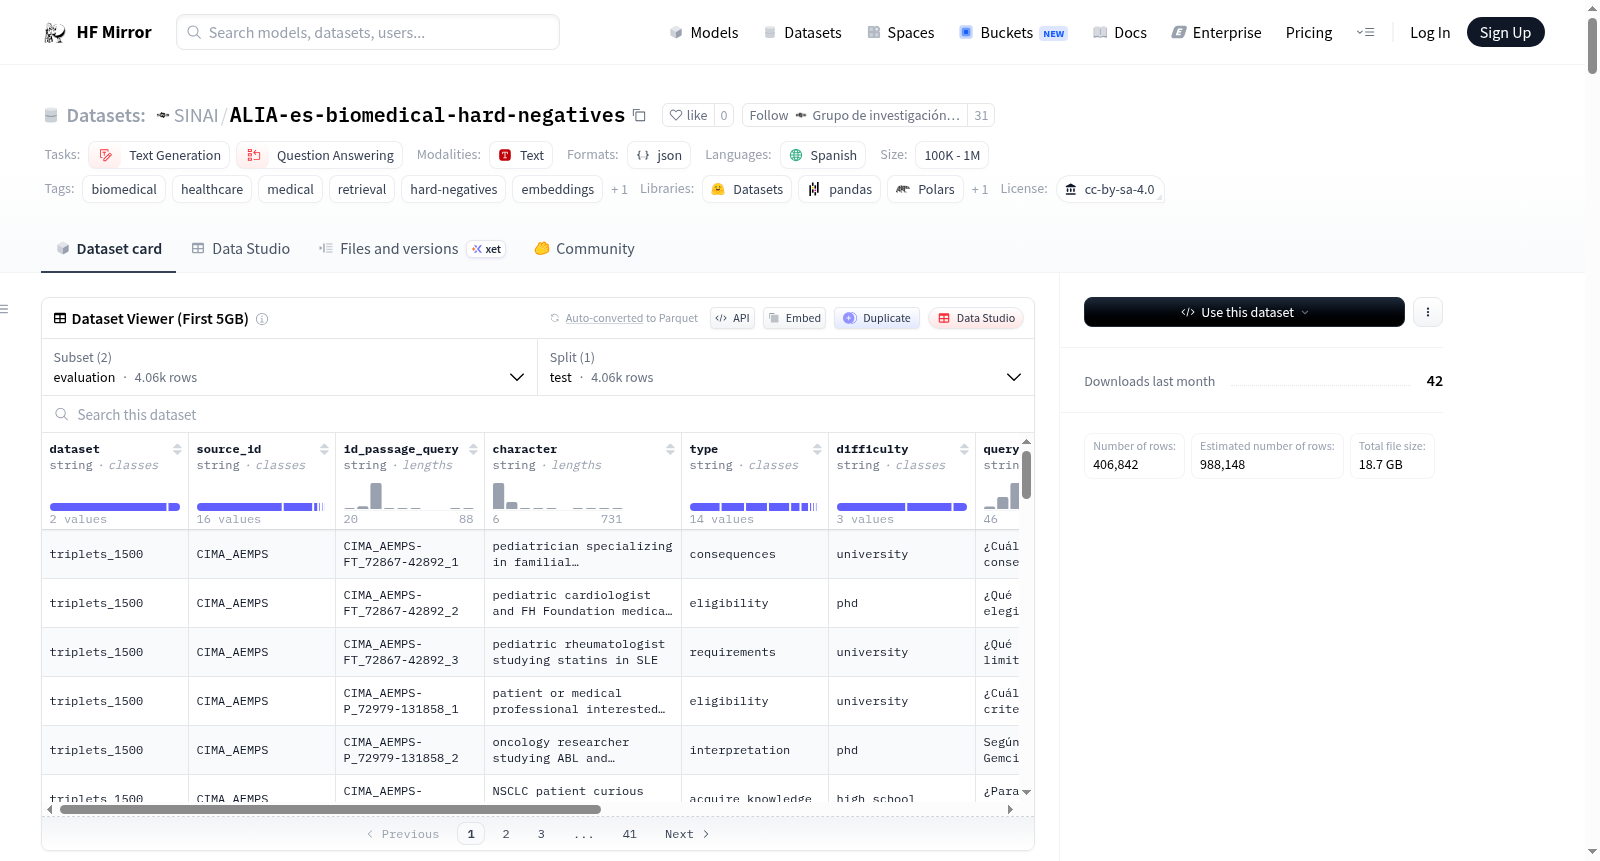
Task: Focus the search models, datasets, users field
Action: click(368, 32)
